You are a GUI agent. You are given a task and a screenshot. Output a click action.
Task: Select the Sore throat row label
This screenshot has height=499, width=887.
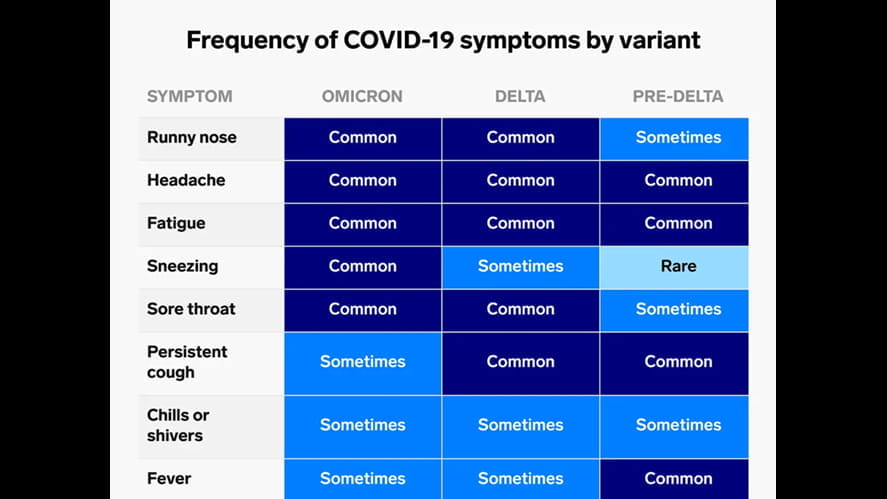point(191,309)
